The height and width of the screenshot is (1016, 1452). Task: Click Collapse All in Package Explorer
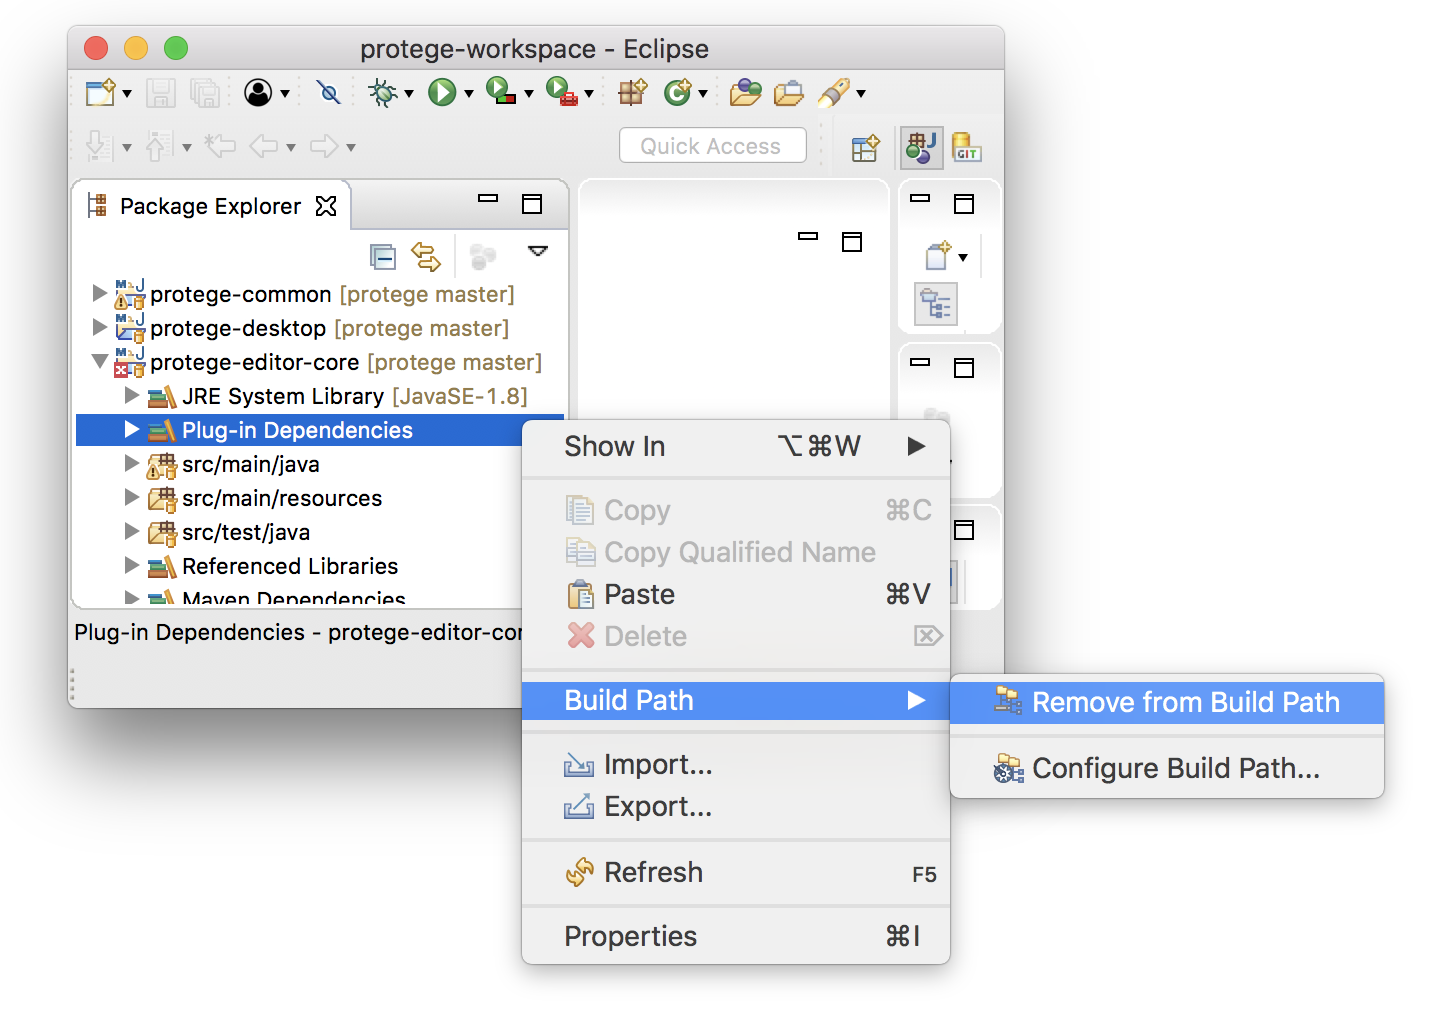pos(383,257)
